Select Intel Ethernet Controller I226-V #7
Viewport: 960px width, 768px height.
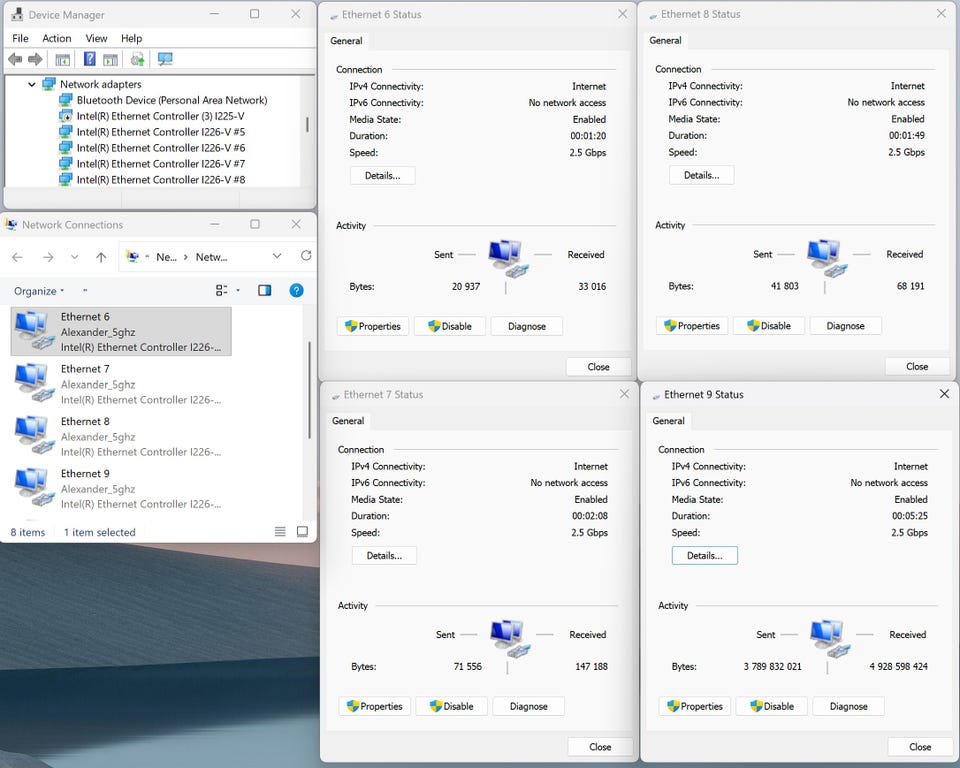click(x=160, y=164)
